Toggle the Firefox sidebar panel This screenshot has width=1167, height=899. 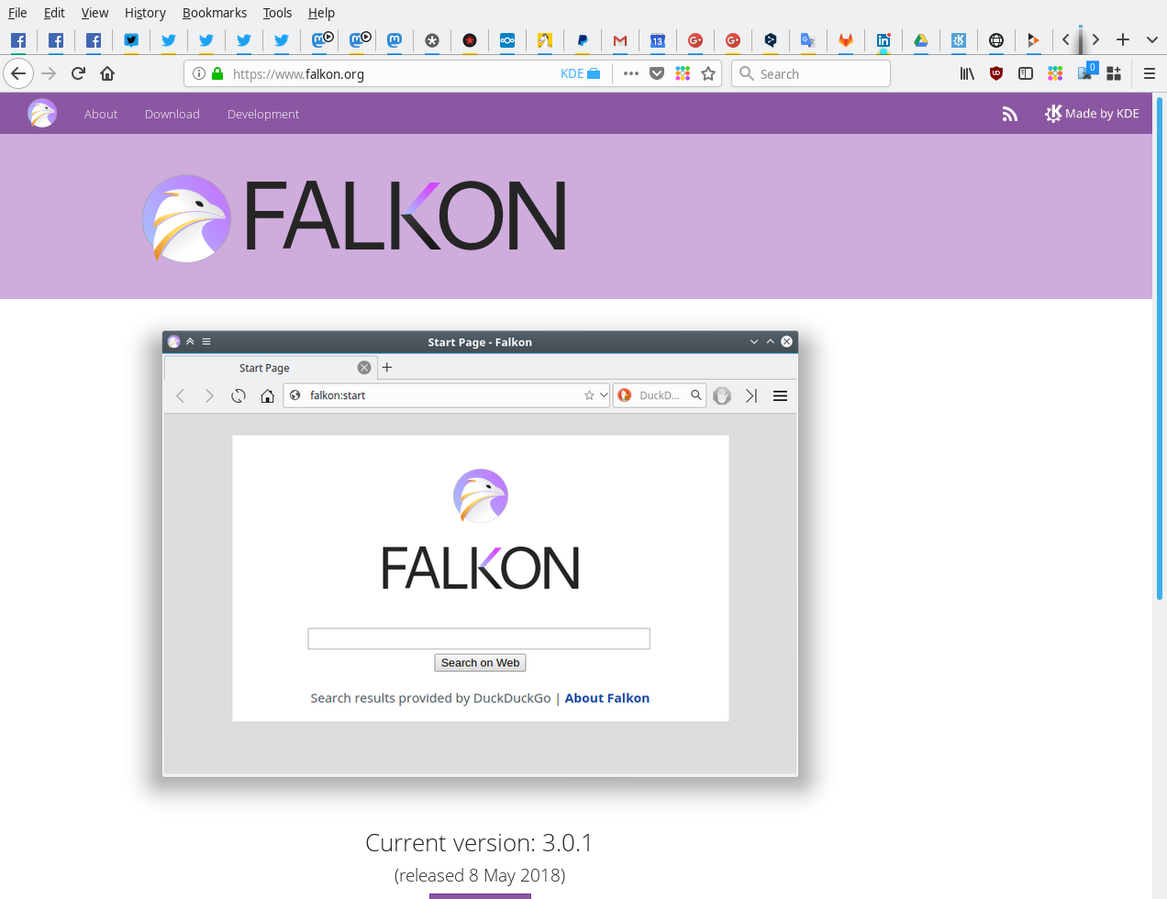point(1025,73)
